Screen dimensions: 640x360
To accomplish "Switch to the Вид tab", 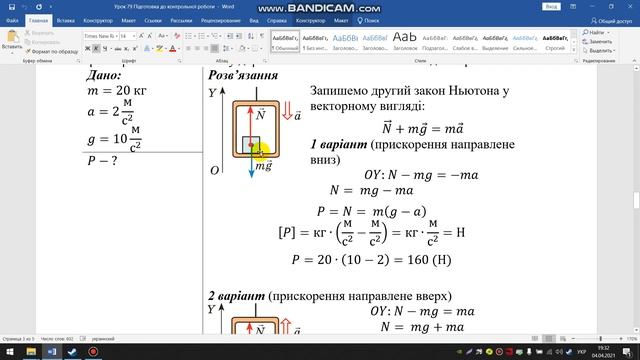I will [253, 20].
